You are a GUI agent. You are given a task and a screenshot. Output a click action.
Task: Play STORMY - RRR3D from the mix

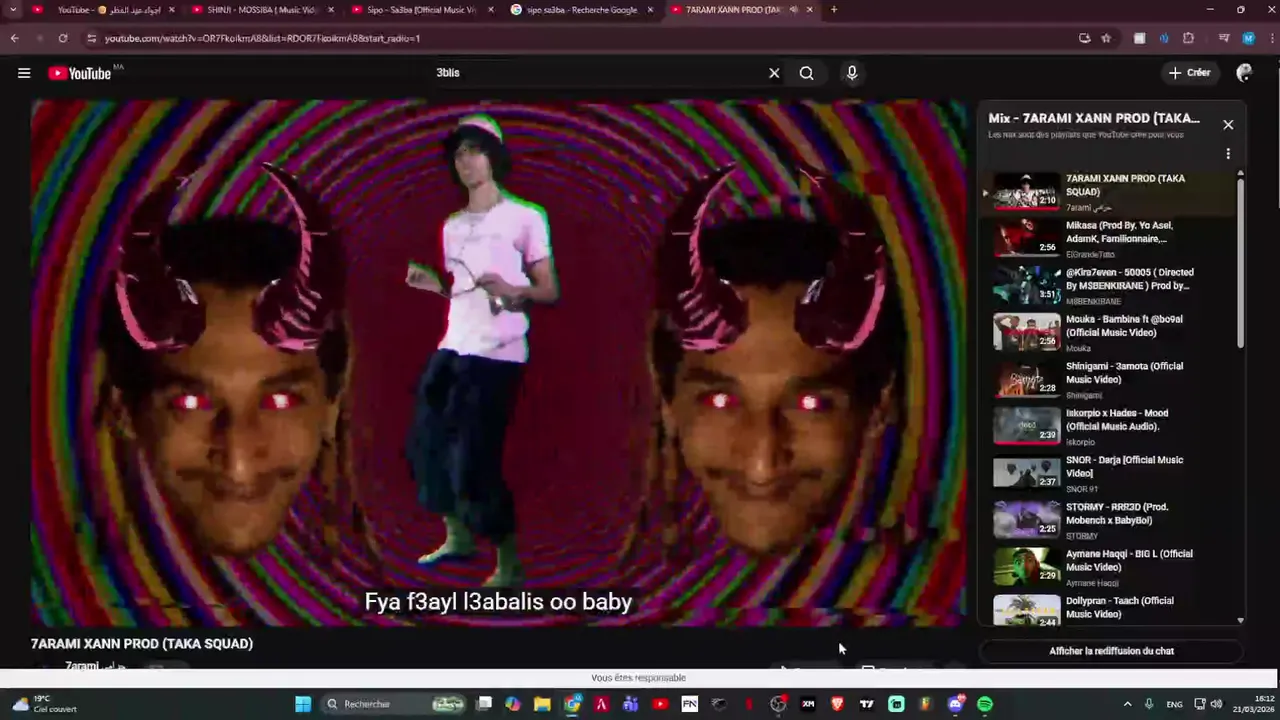[x=1110, y=521]
